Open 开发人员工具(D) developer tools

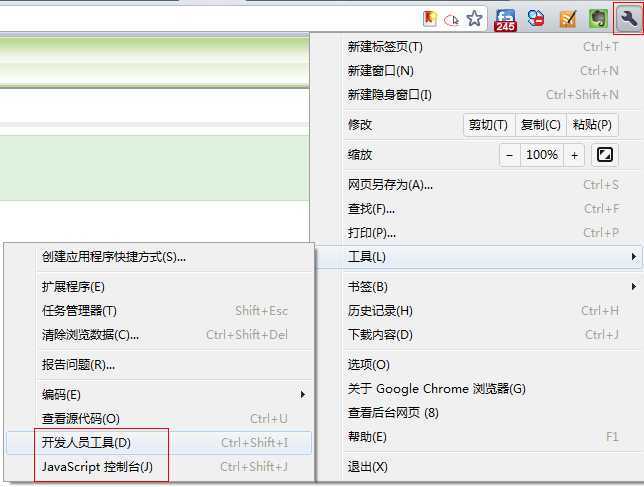pos(159,443)
